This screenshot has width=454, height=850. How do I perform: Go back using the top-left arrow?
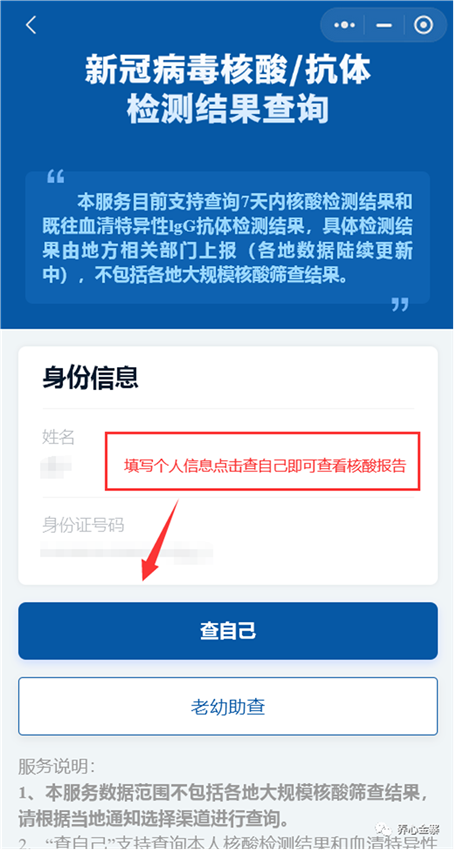pyautogui.click(x=31, y=25)
